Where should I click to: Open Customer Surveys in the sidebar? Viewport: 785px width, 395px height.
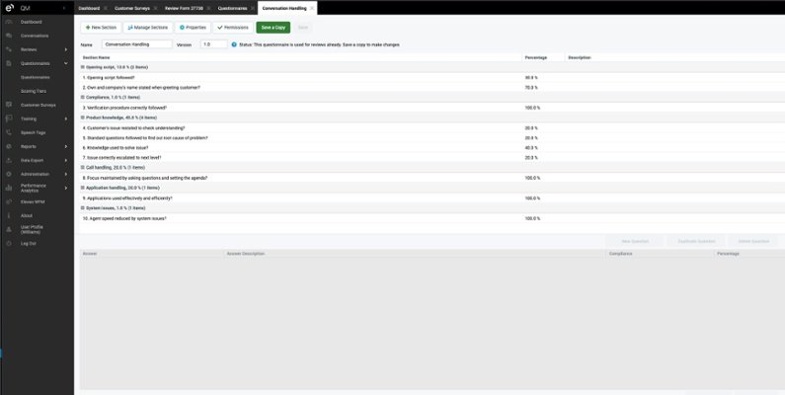click(x=38, y=105)
